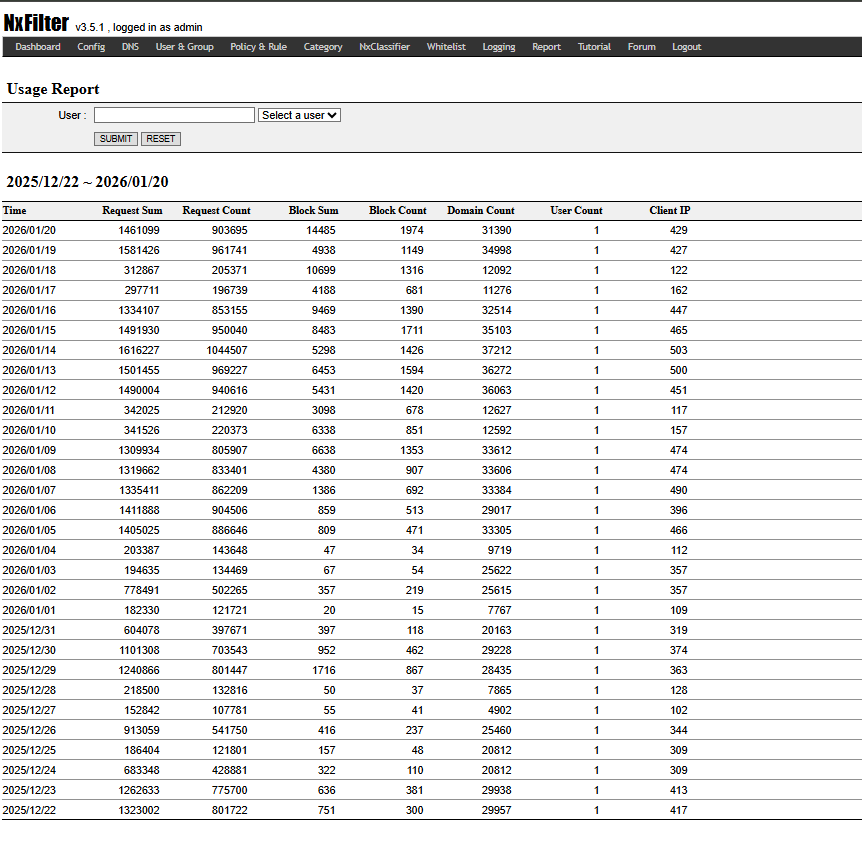Click the User Count column header
Viewport: 862px width, 852px height.
click(576, 210)
